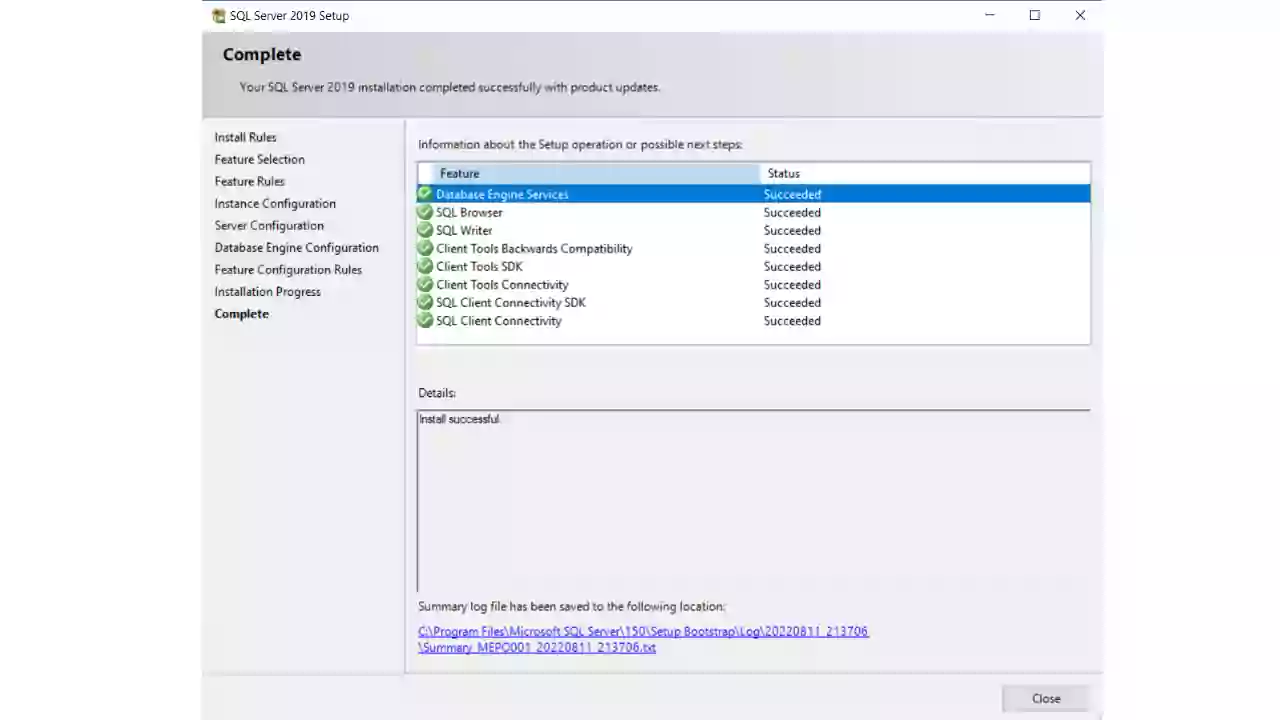Select SQL Client Connectivity SDK row

753,302
